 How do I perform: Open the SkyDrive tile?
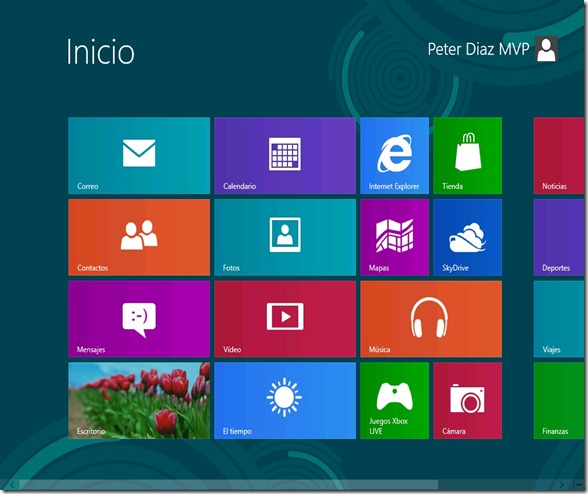[468, 237]
